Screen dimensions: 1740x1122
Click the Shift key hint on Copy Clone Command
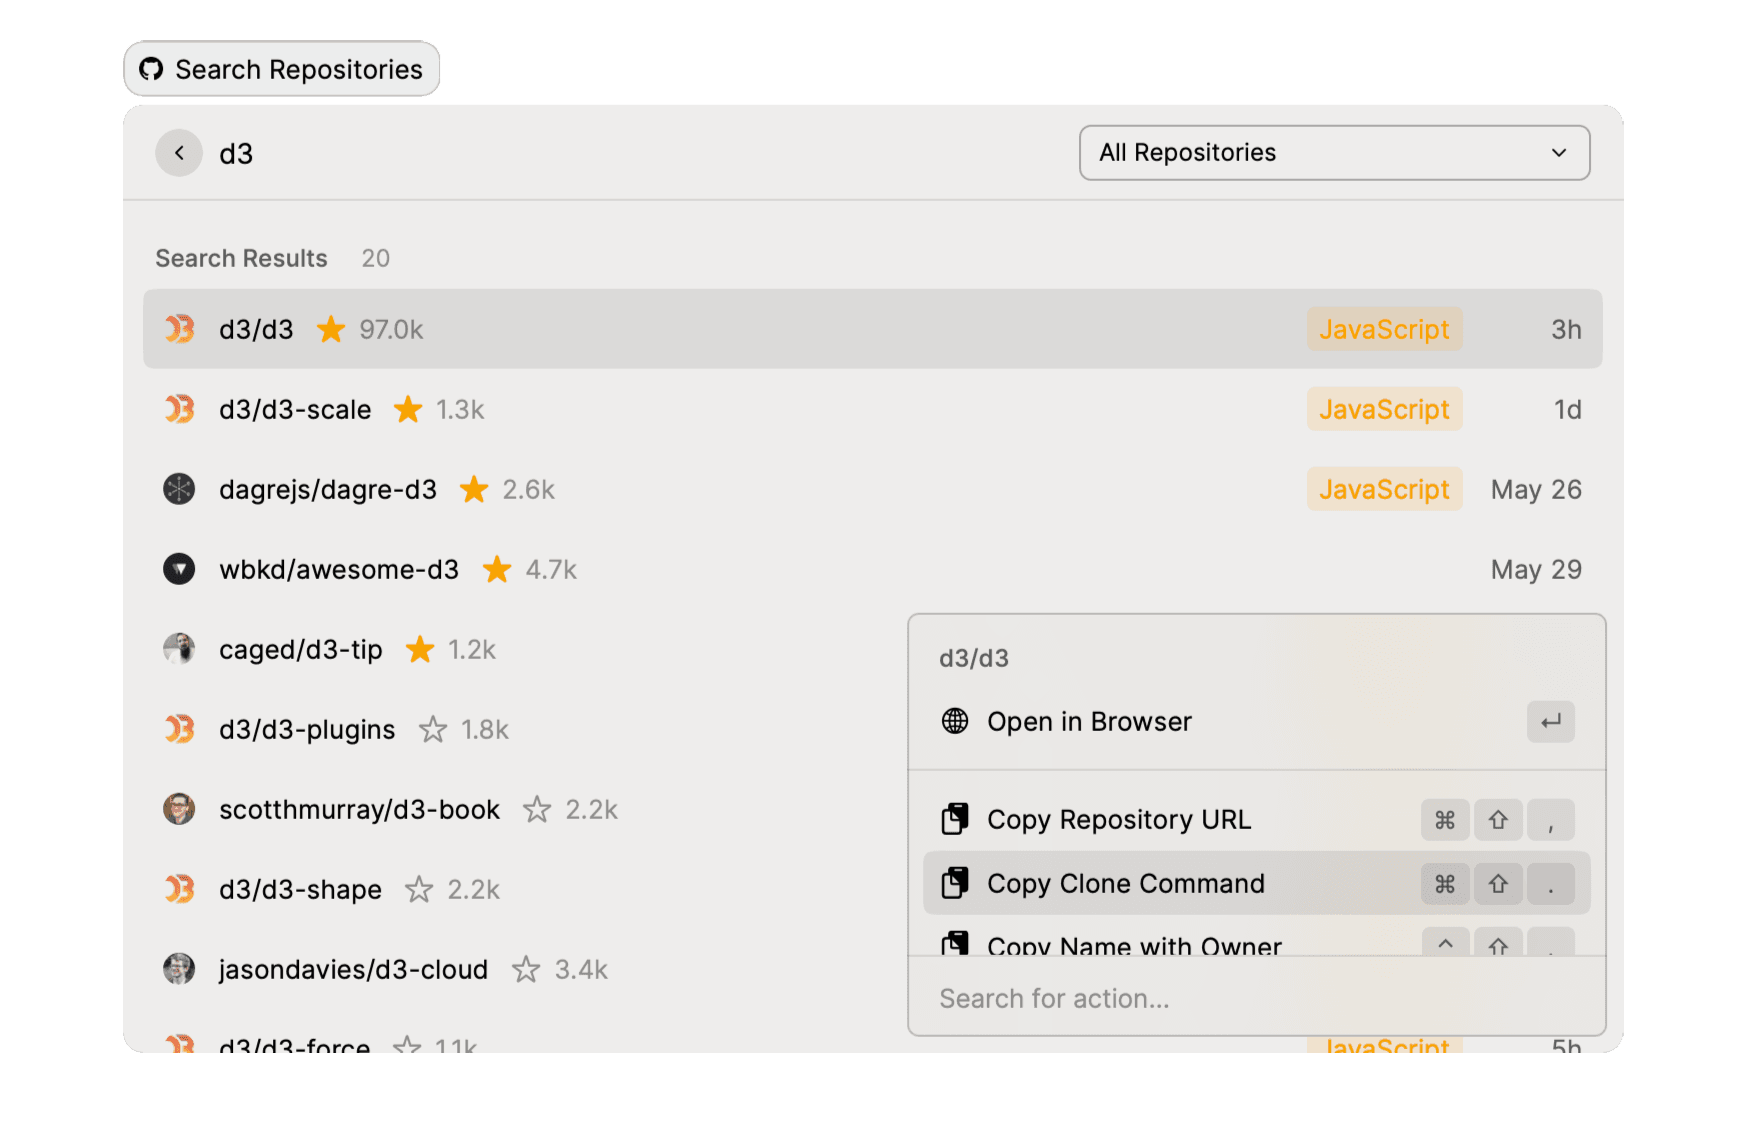point(1498,884)
